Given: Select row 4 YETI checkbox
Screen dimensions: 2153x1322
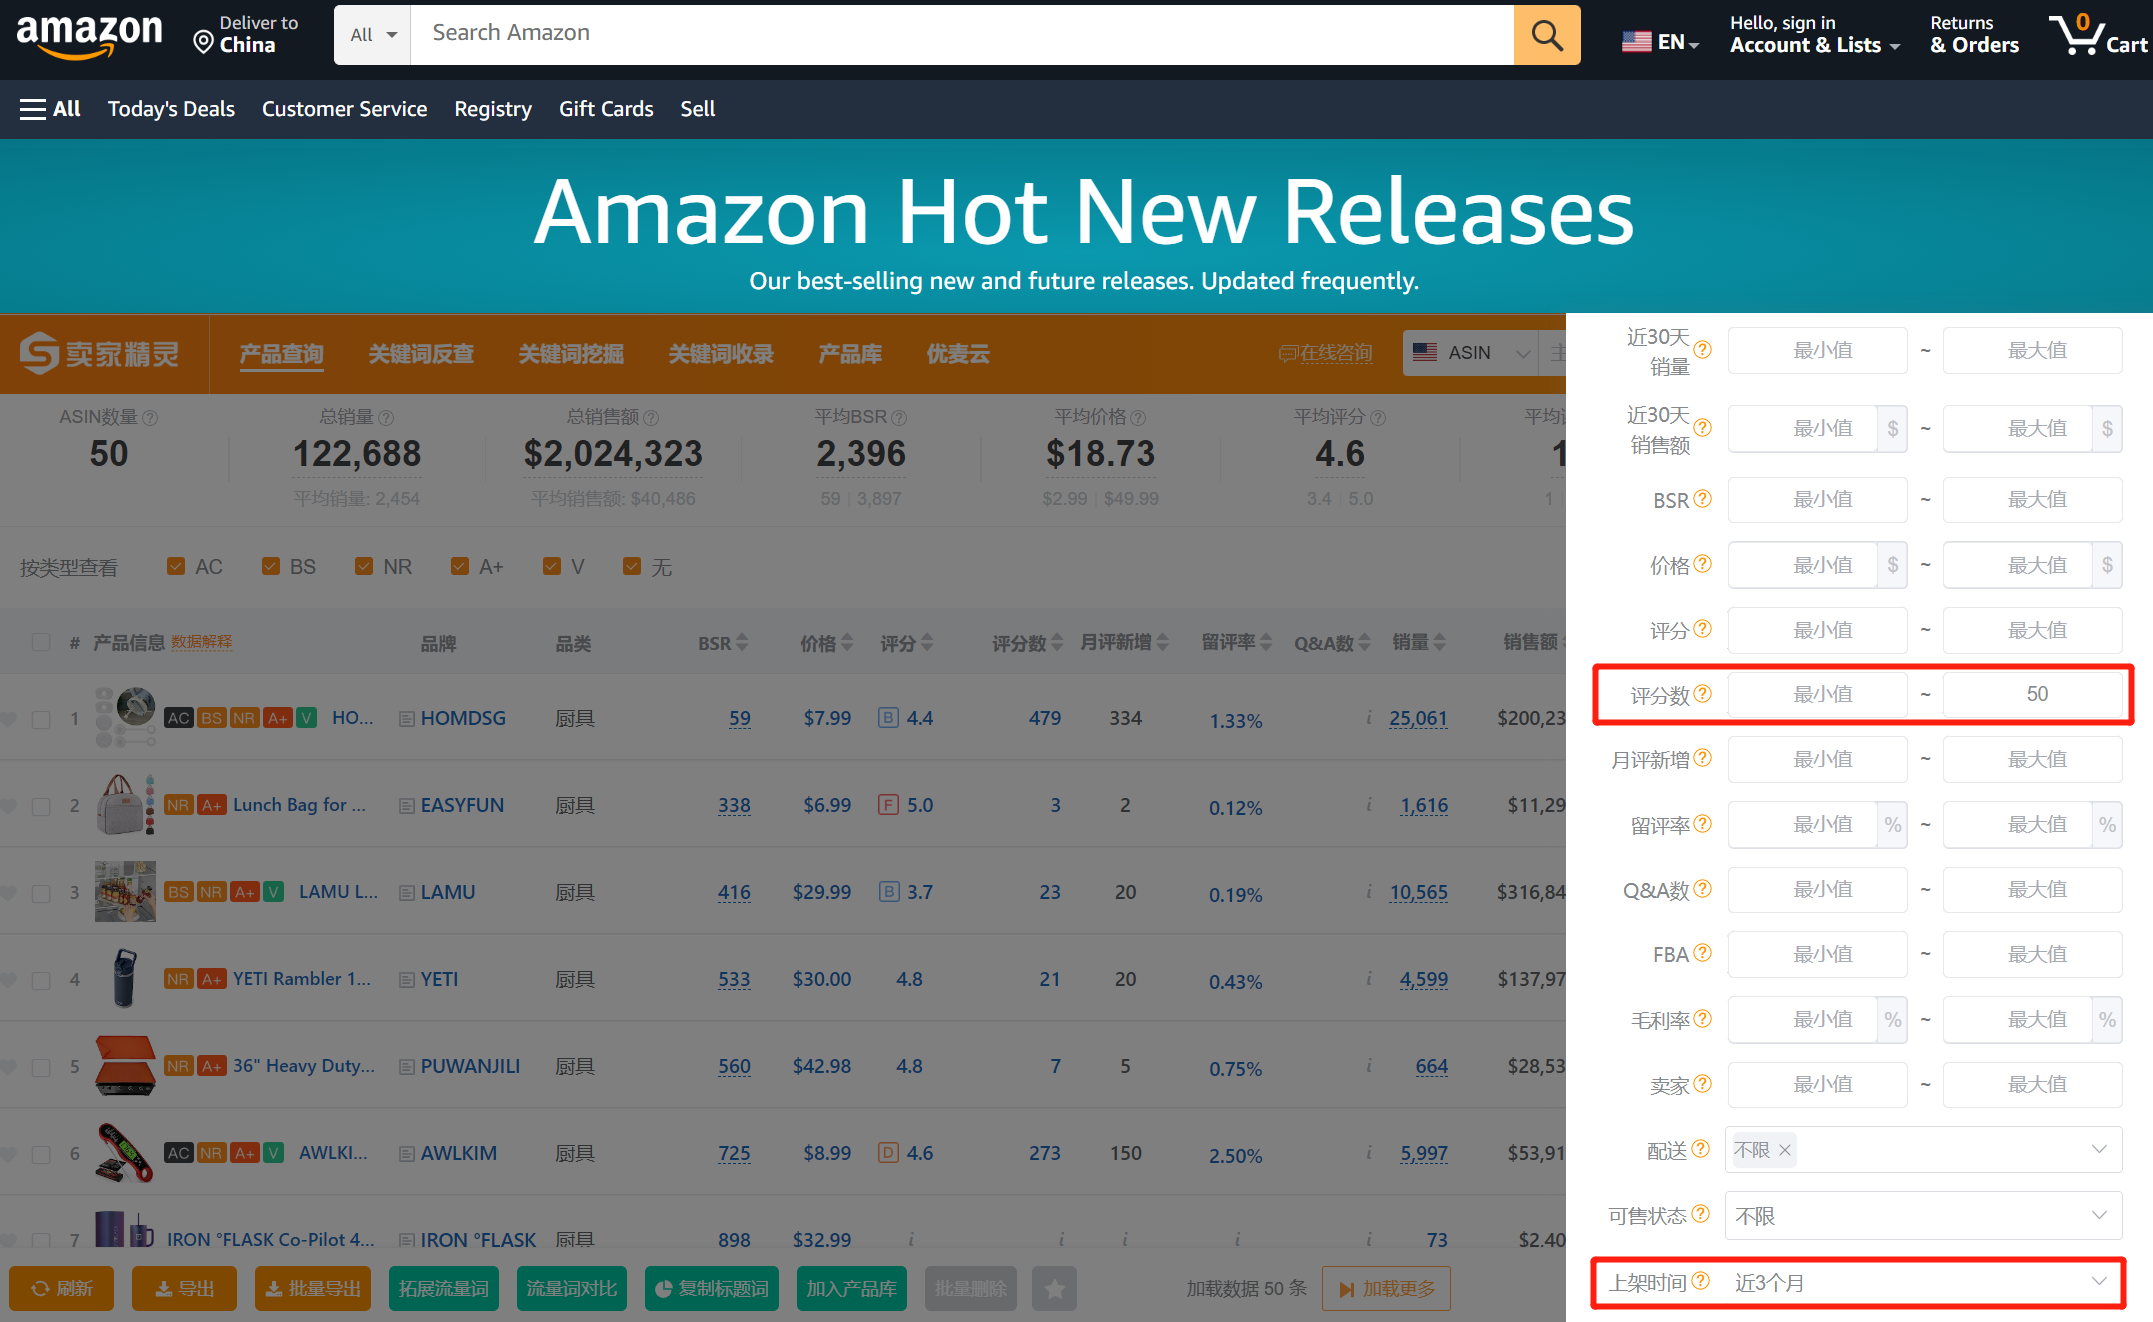Looking at the screenshot, I should click(41, 980).
